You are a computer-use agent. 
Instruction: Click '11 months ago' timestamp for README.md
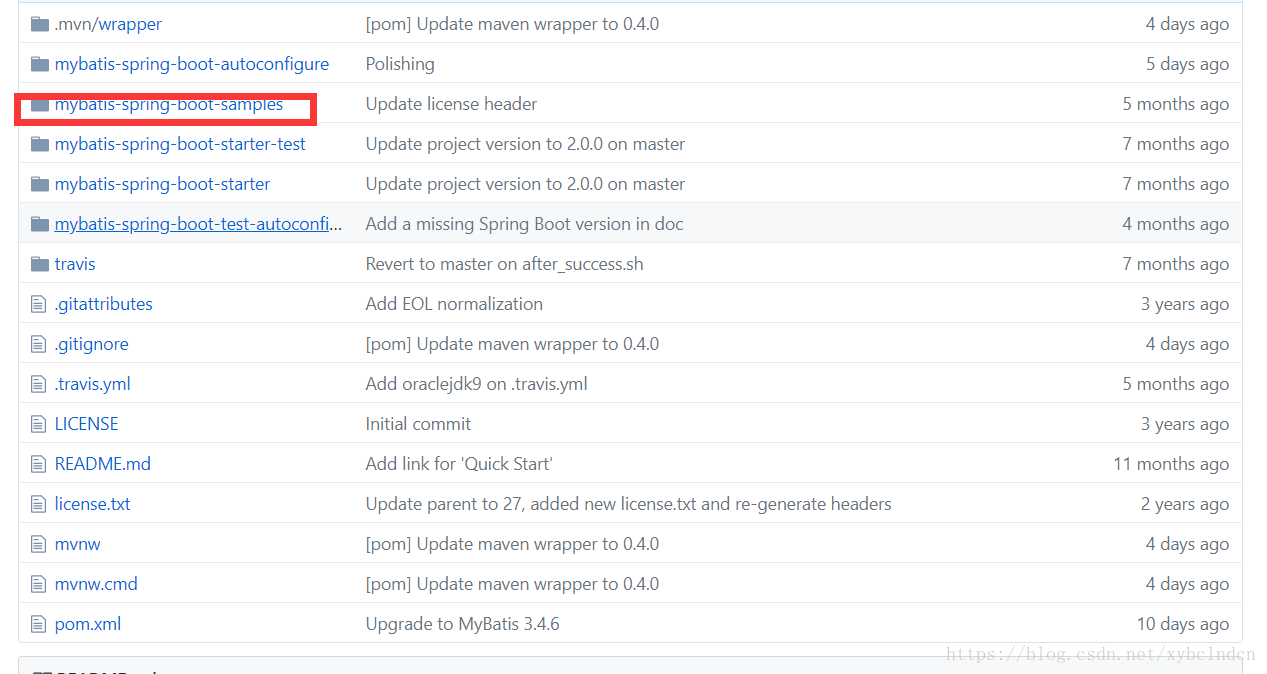[x=1171, y=464]
